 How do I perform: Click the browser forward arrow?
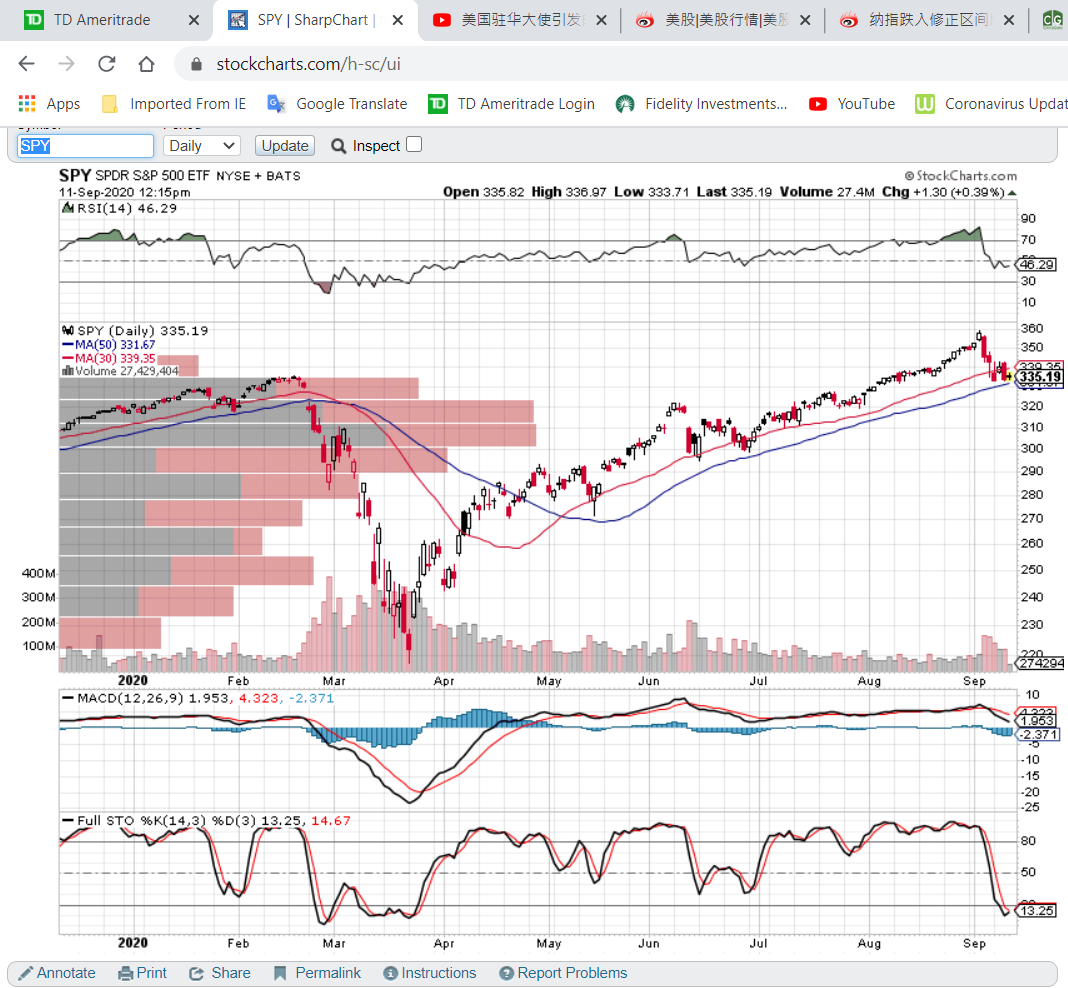tap(67, 64)
